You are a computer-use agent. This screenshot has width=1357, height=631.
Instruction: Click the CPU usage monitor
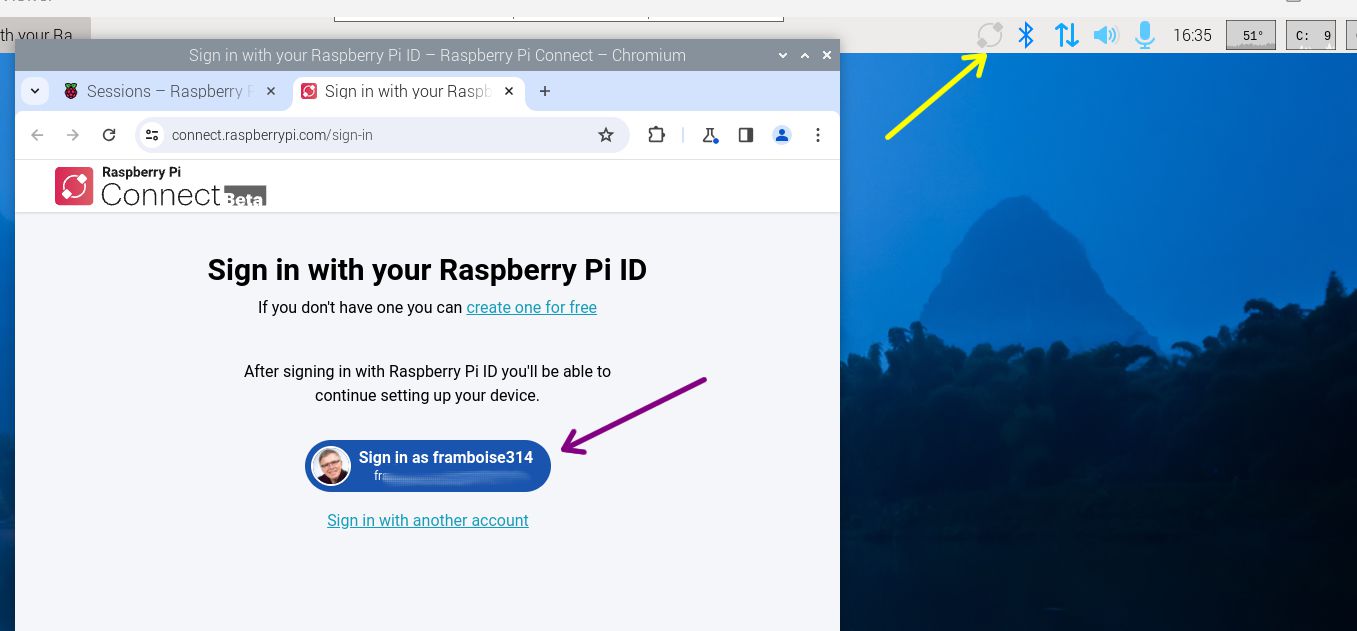point(1311,35)
